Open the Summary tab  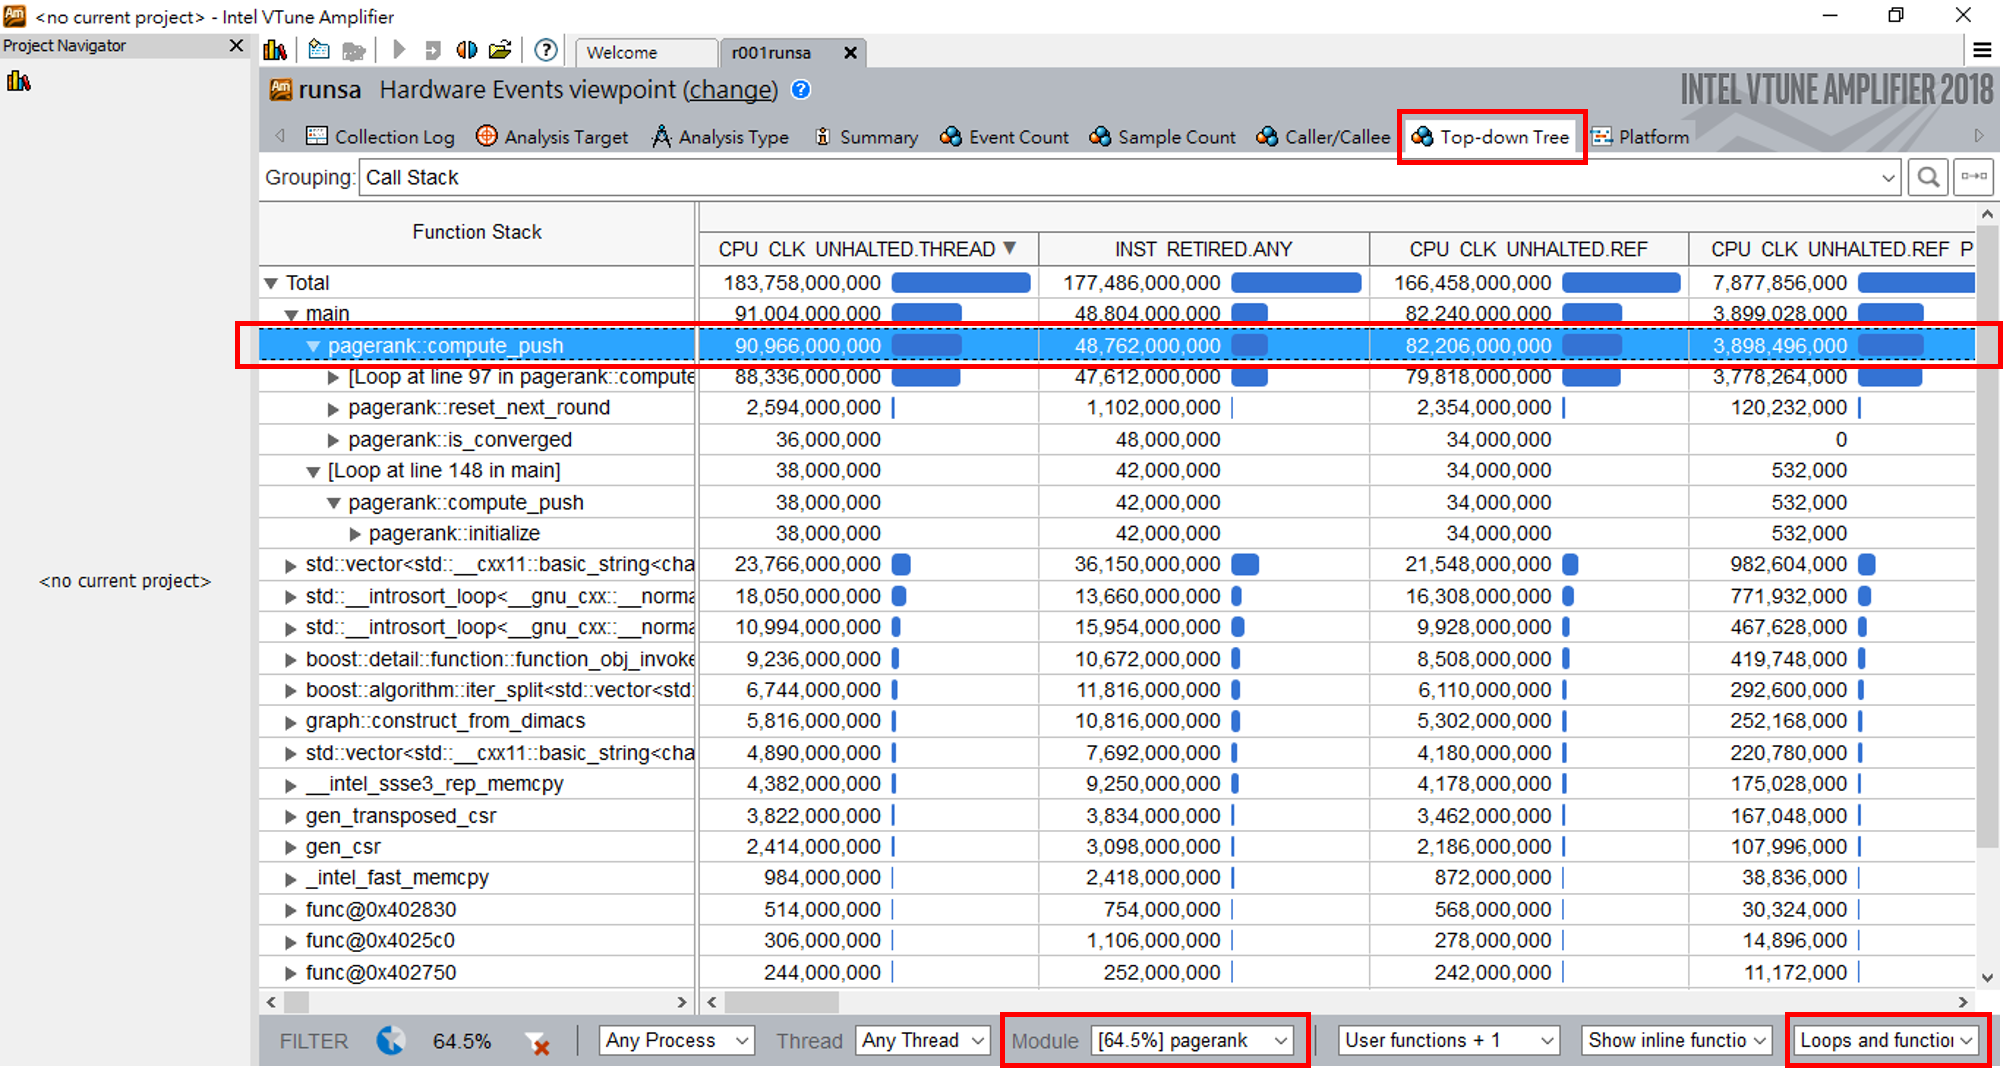866,137
